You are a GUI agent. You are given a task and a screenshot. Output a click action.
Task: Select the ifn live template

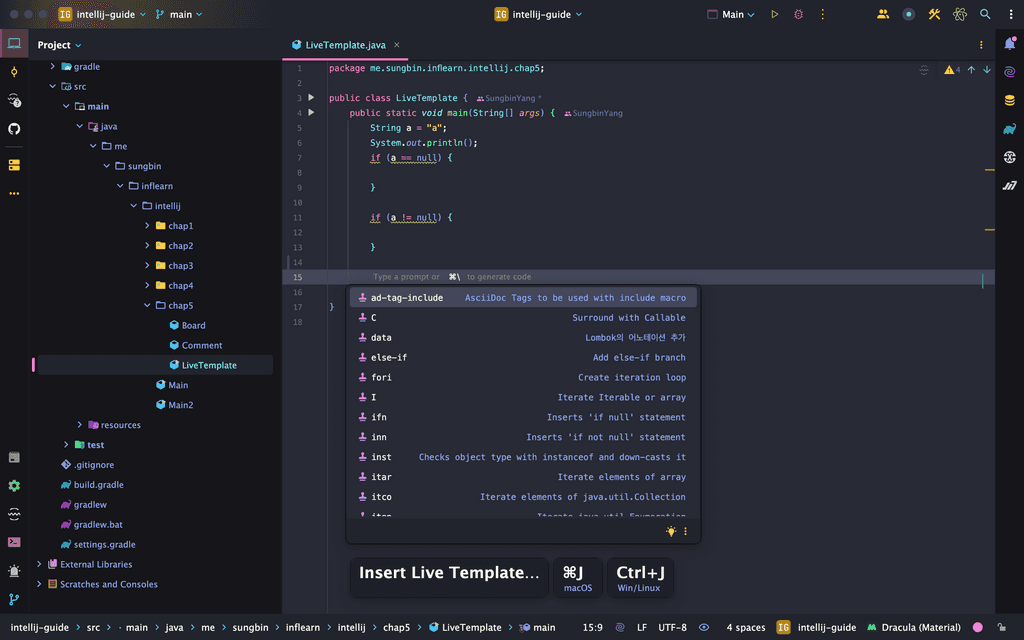tap(522, 417)
